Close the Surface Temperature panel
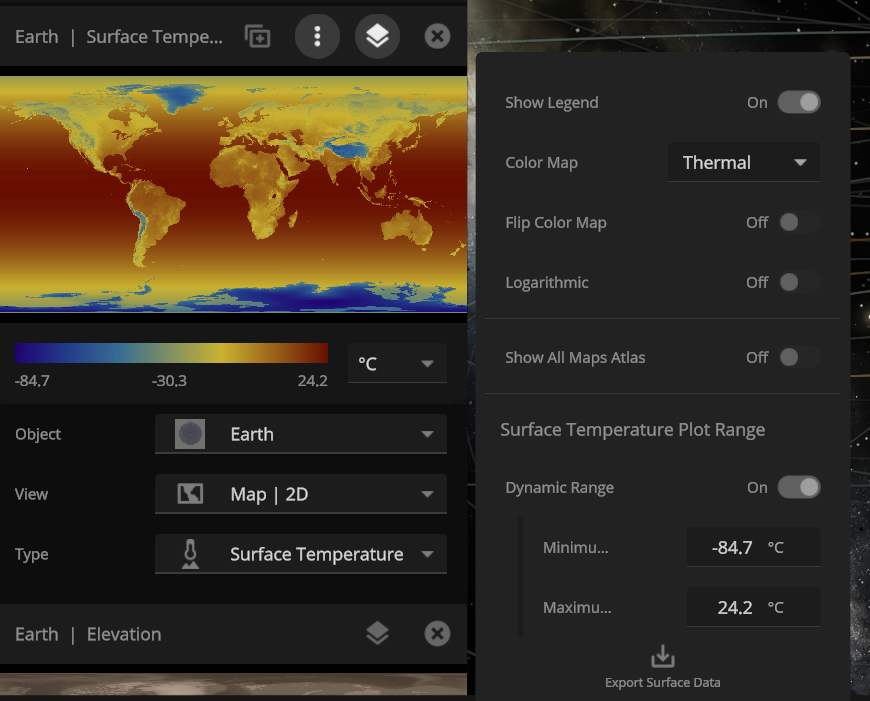The image size is (870, 701). pos(437,37)
